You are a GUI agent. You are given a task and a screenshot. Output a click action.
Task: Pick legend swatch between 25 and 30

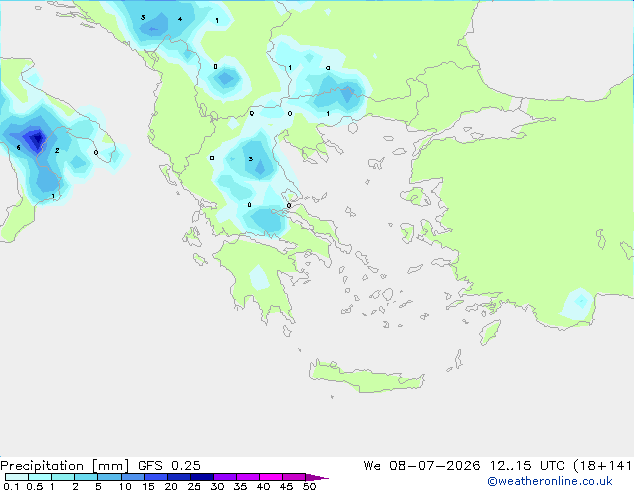pos(201,477)
